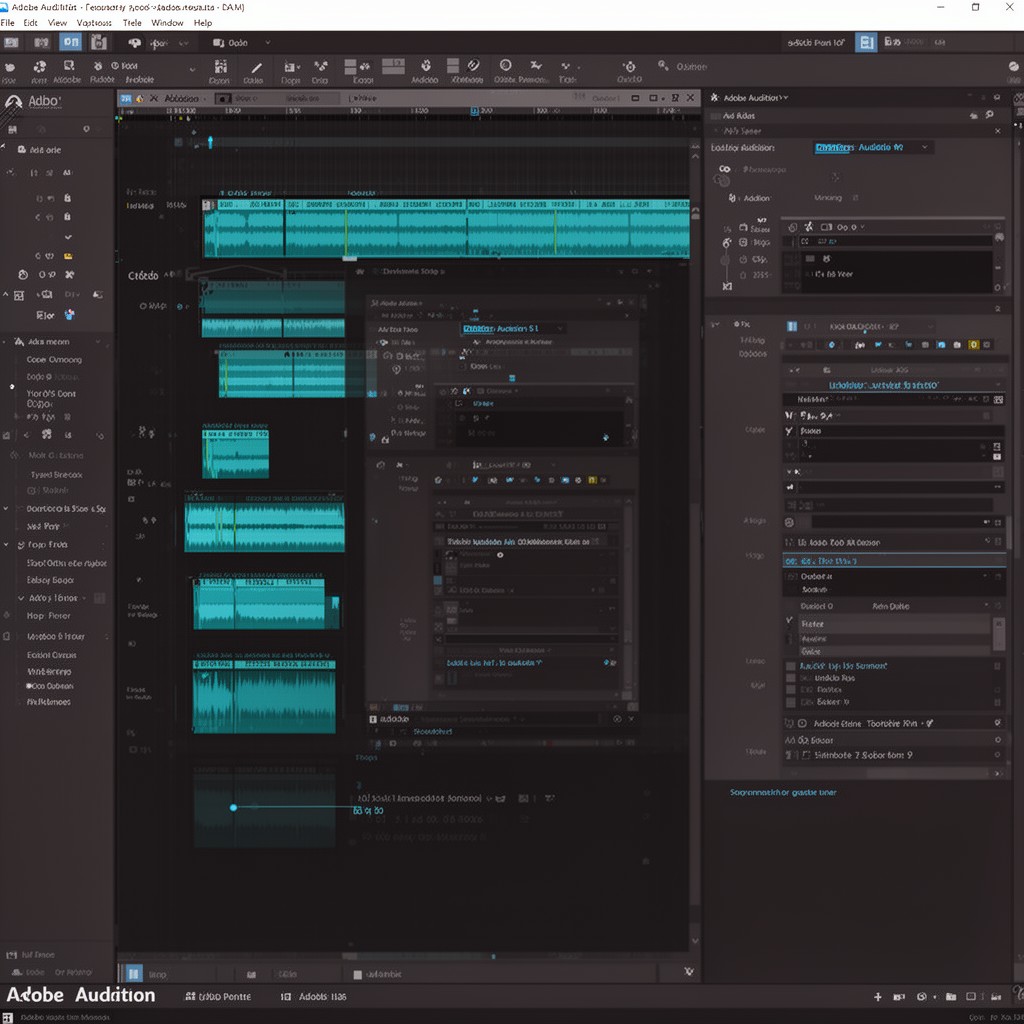Tick the Dadtor checkbox
The width and height of the screenshot is (1024, 1024).
791,690
